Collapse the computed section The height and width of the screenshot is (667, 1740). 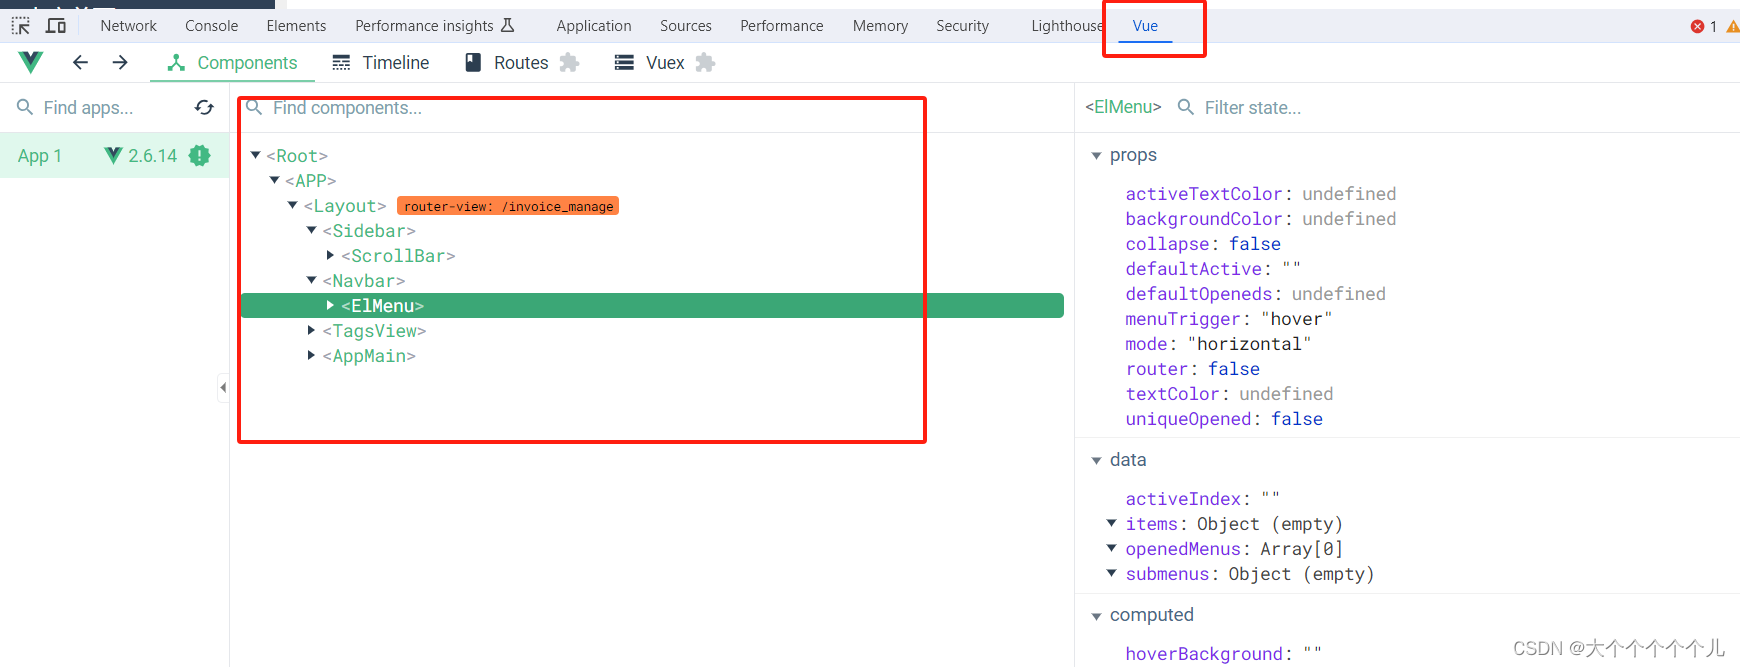tap(1097, 616)
